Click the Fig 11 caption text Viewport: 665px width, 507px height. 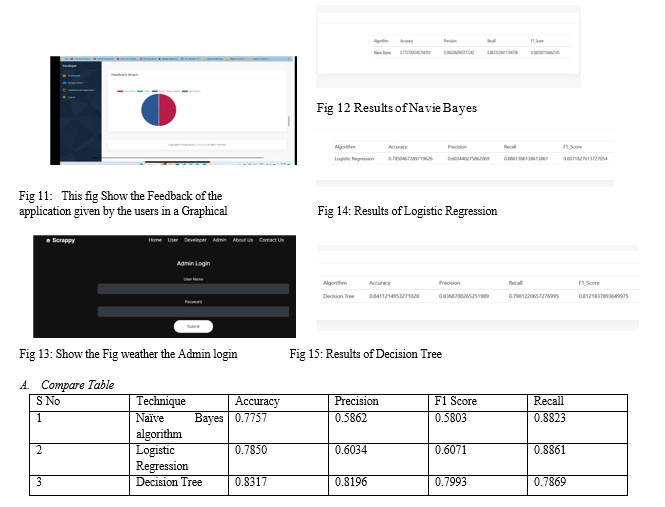[x=123, y=203]
